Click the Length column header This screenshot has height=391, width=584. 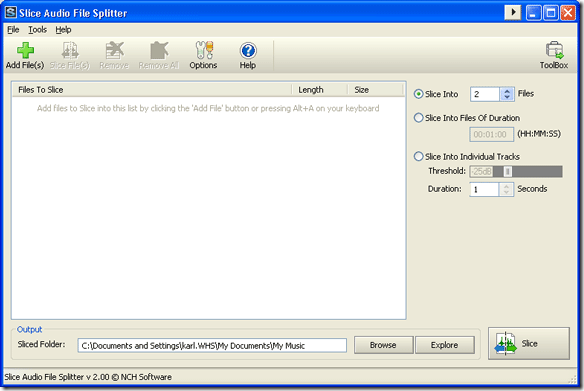pos(320,90)
